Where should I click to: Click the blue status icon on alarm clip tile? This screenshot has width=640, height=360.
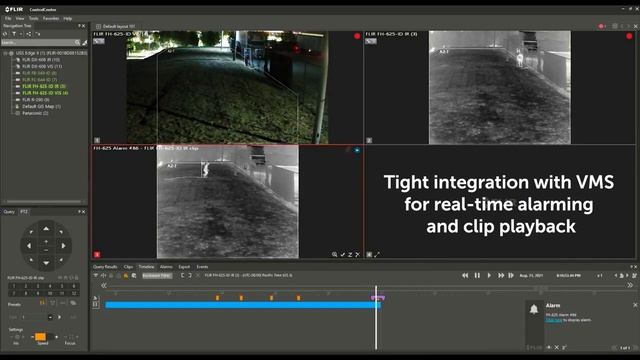point(357,150)
